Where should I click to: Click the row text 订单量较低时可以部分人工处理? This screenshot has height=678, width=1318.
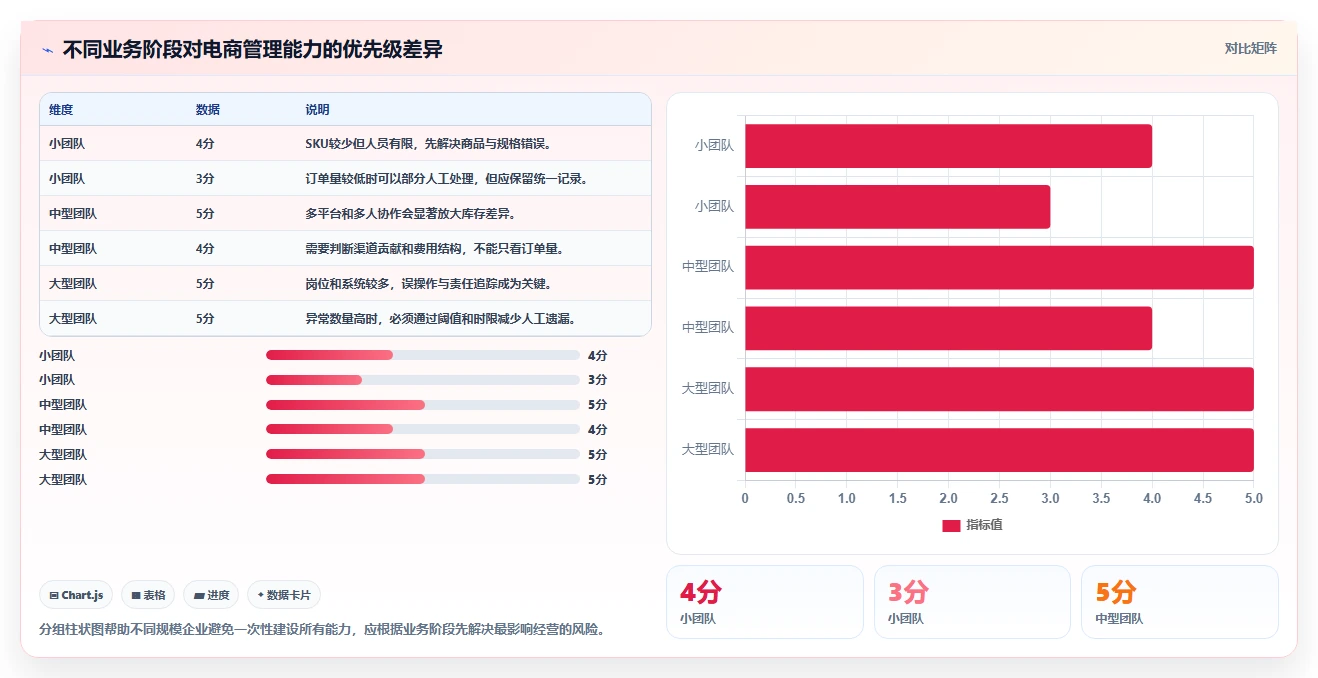click(388, 179)
